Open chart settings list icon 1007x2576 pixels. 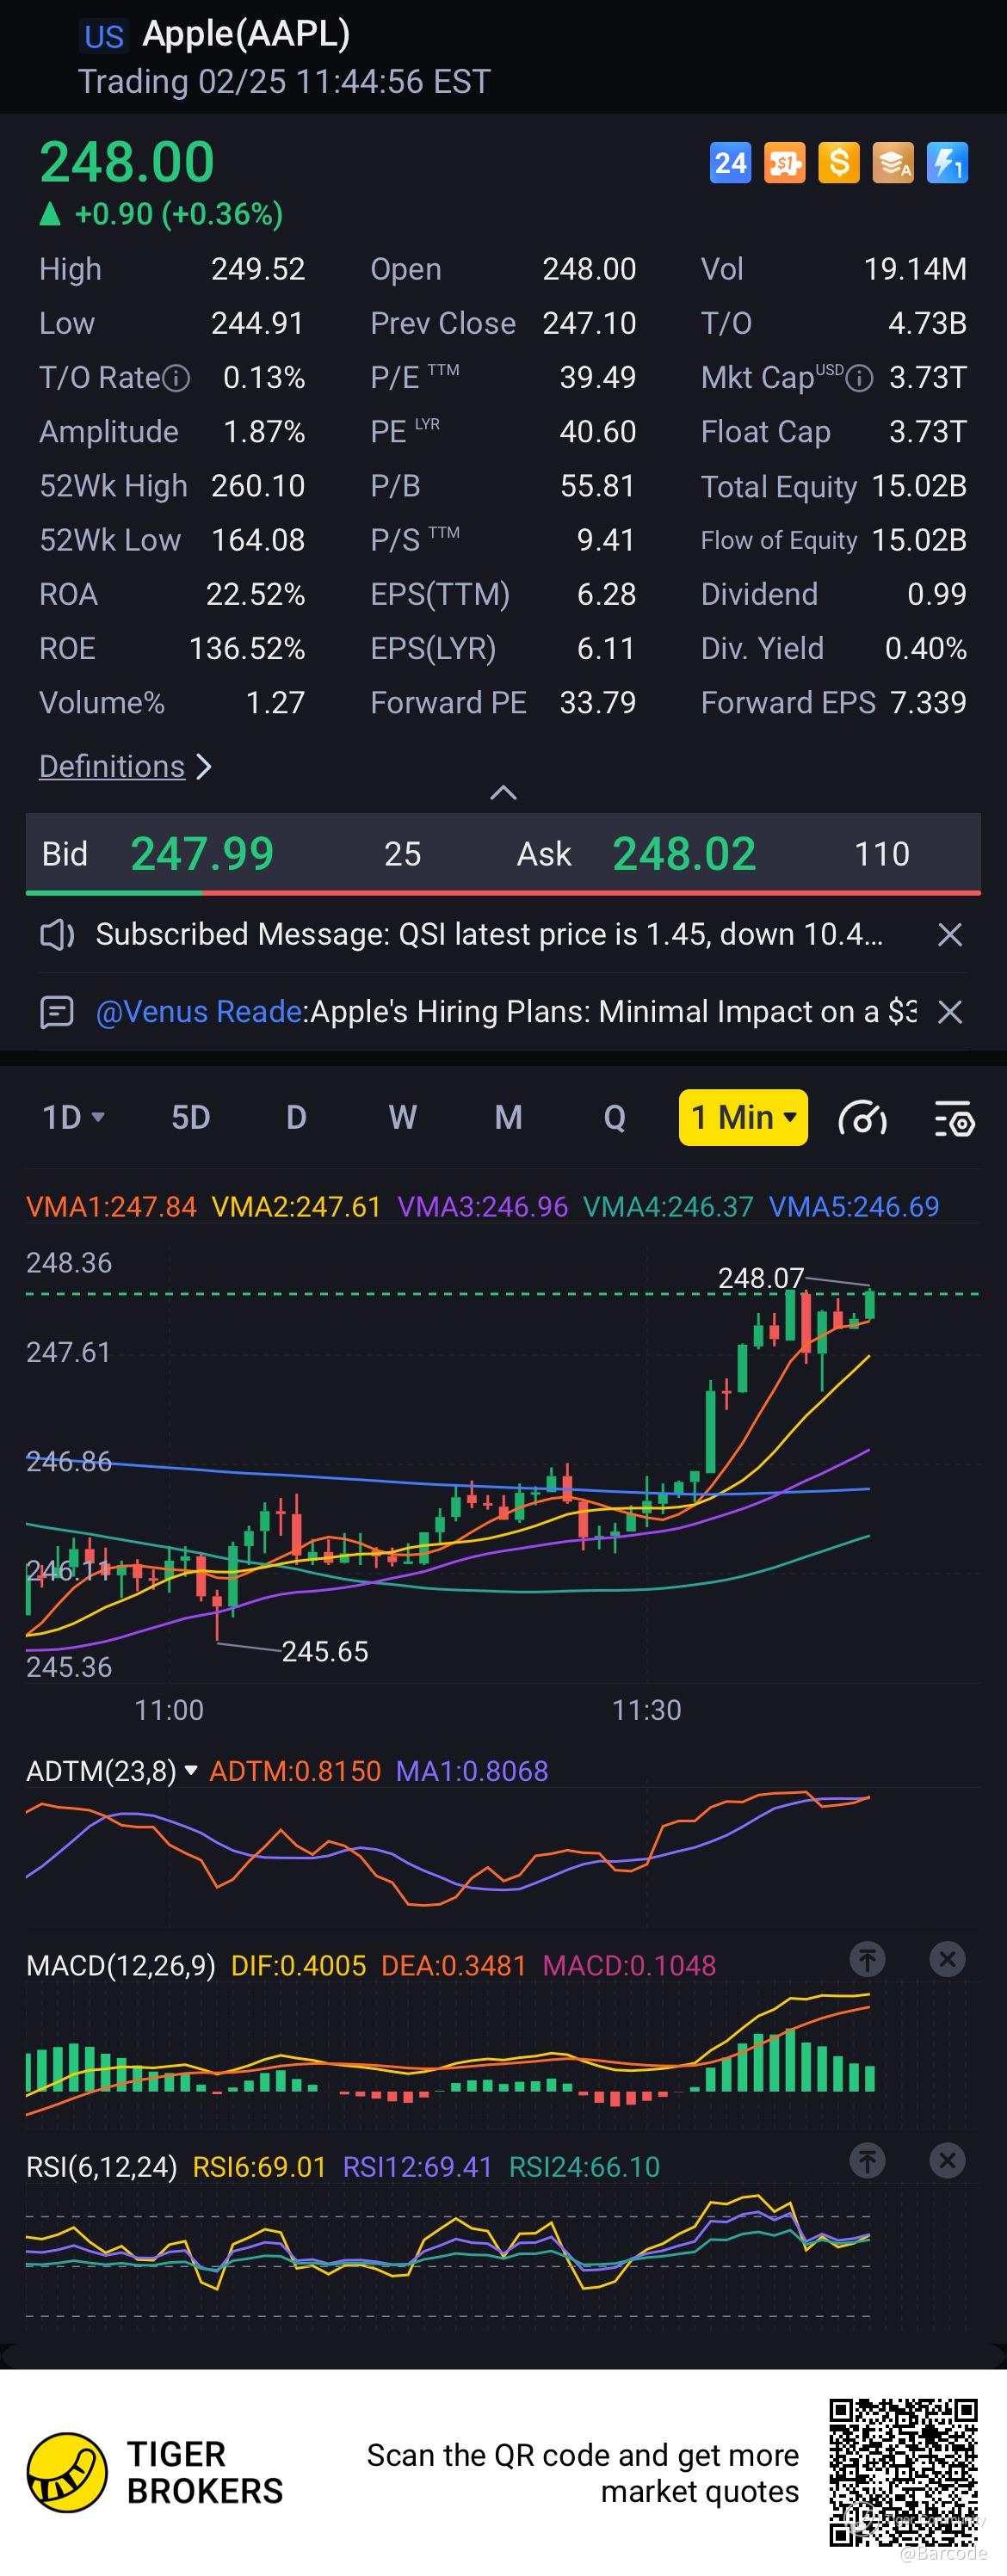tap(954, 1118)
